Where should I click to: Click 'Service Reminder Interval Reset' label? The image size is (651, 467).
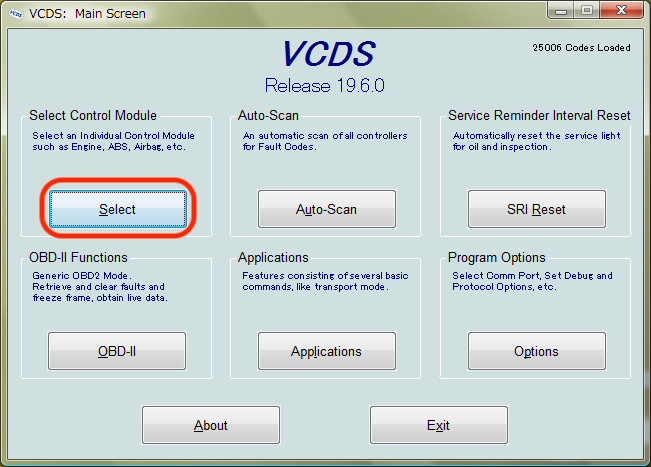[x=539, y=115]
